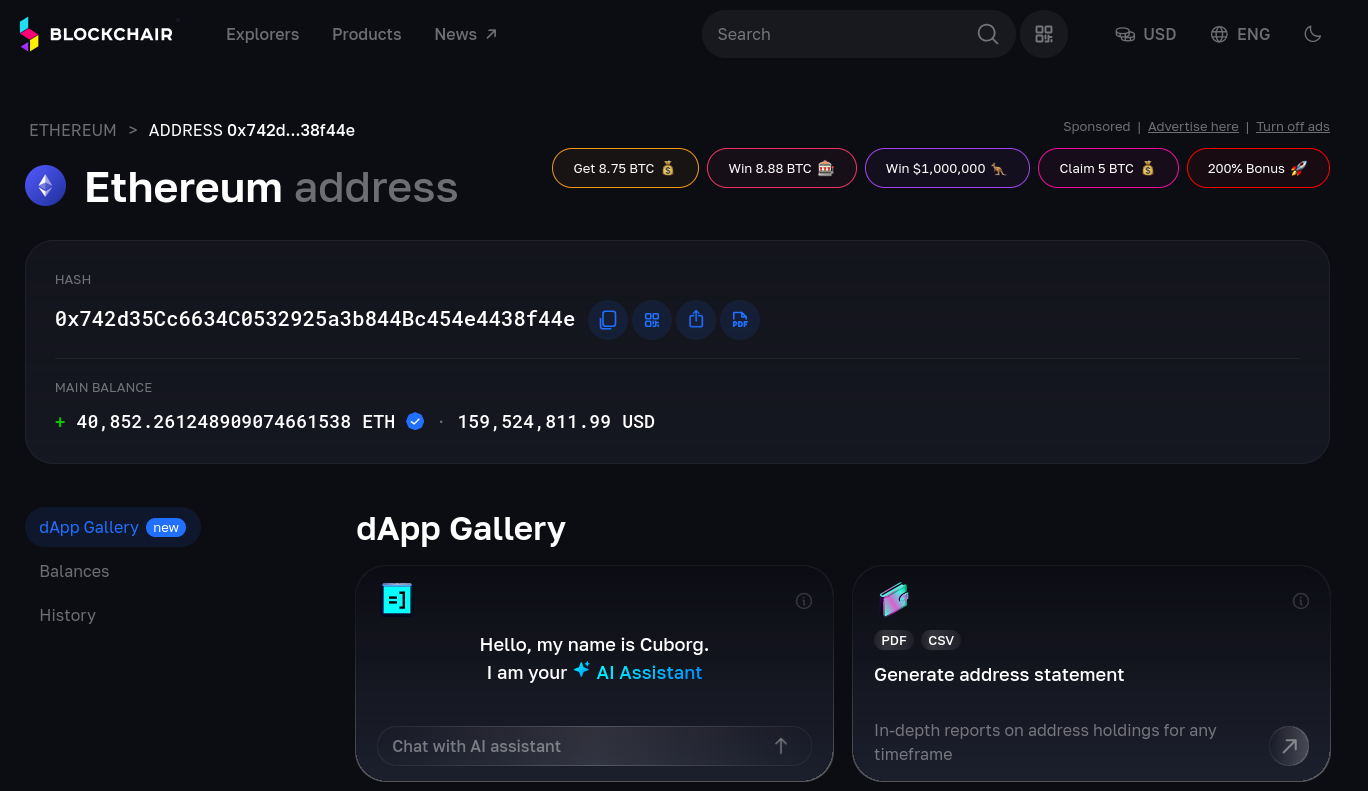Click the share icon beside hash

pos(696,320)
